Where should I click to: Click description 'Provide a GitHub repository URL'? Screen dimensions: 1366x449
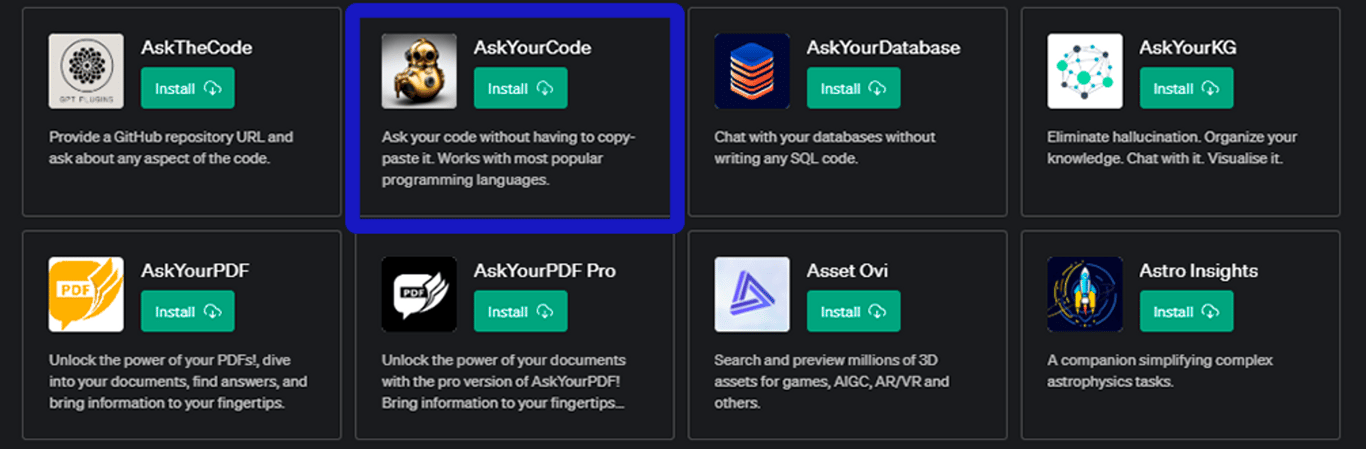[171, 147]
